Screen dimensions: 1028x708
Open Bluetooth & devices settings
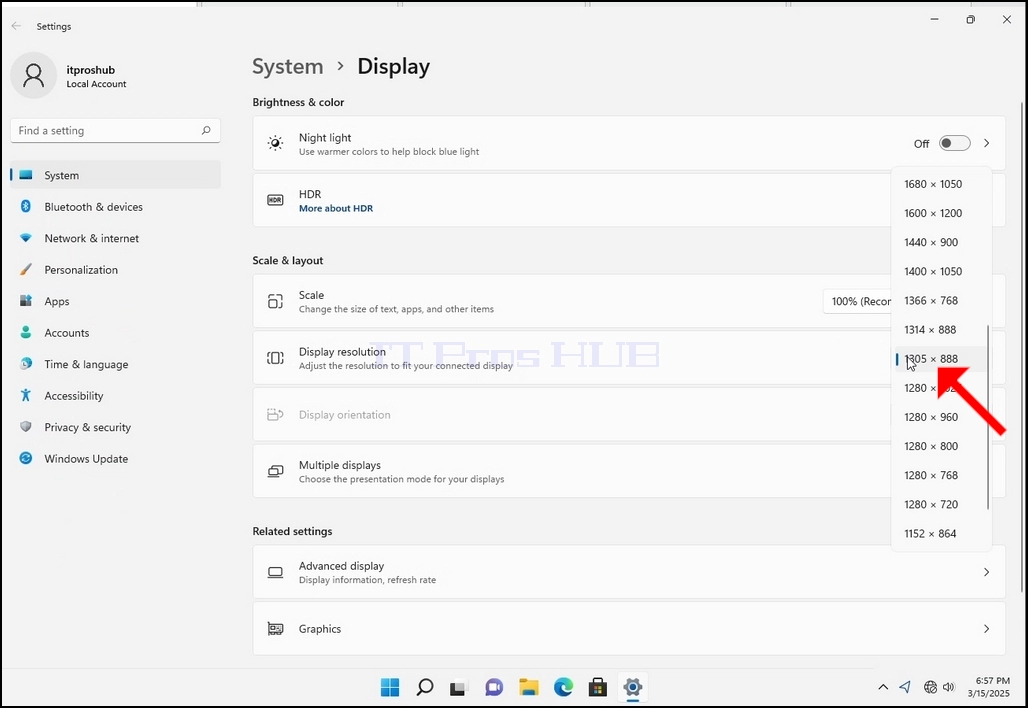click(115, 206)
